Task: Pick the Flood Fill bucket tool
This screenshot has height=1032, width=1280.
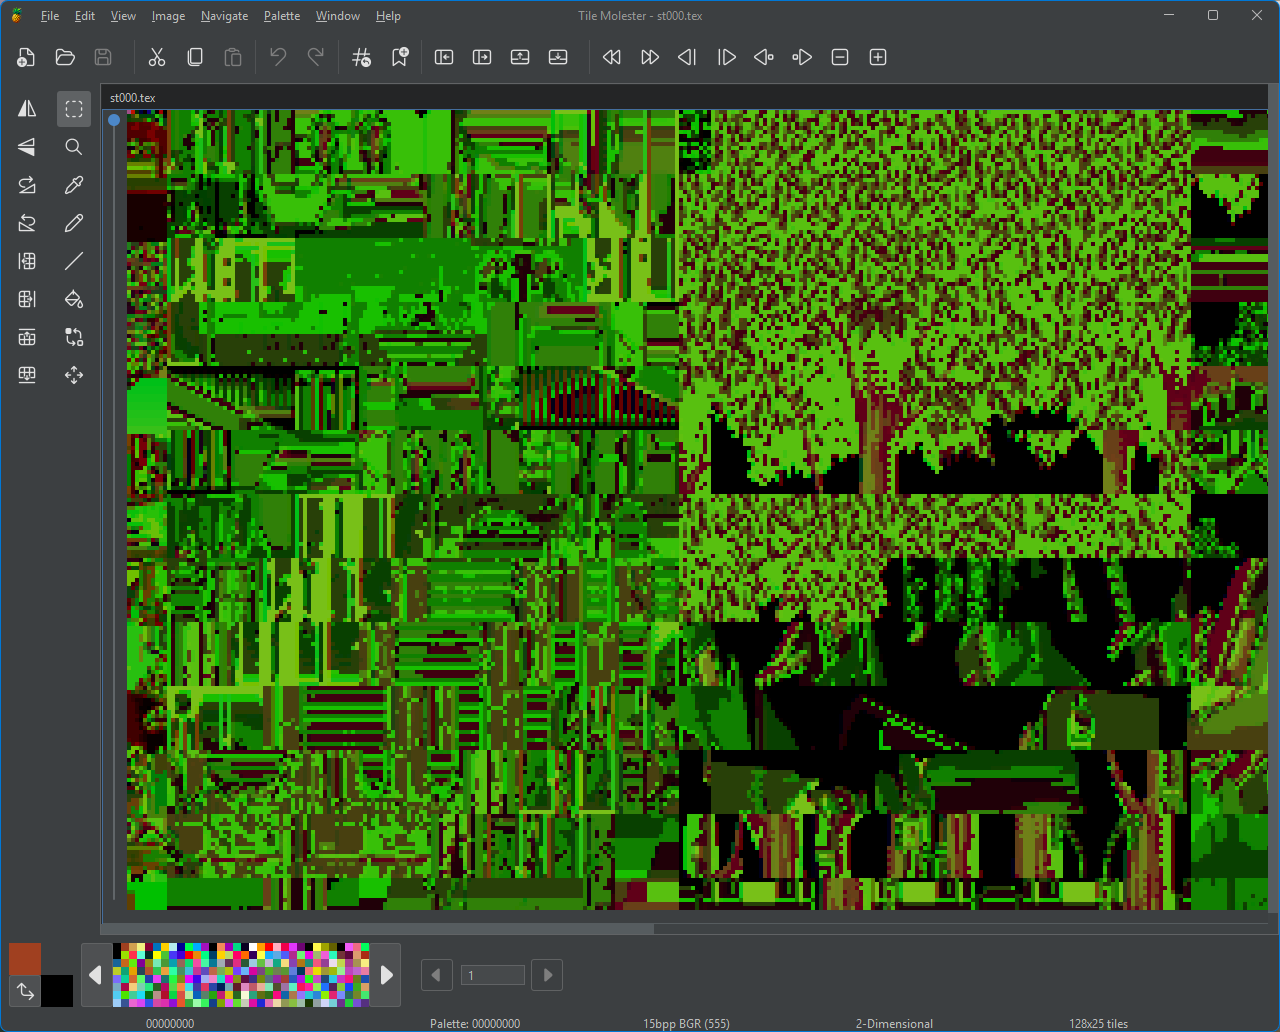Action: pyautogui.click(x=74, y=299)
